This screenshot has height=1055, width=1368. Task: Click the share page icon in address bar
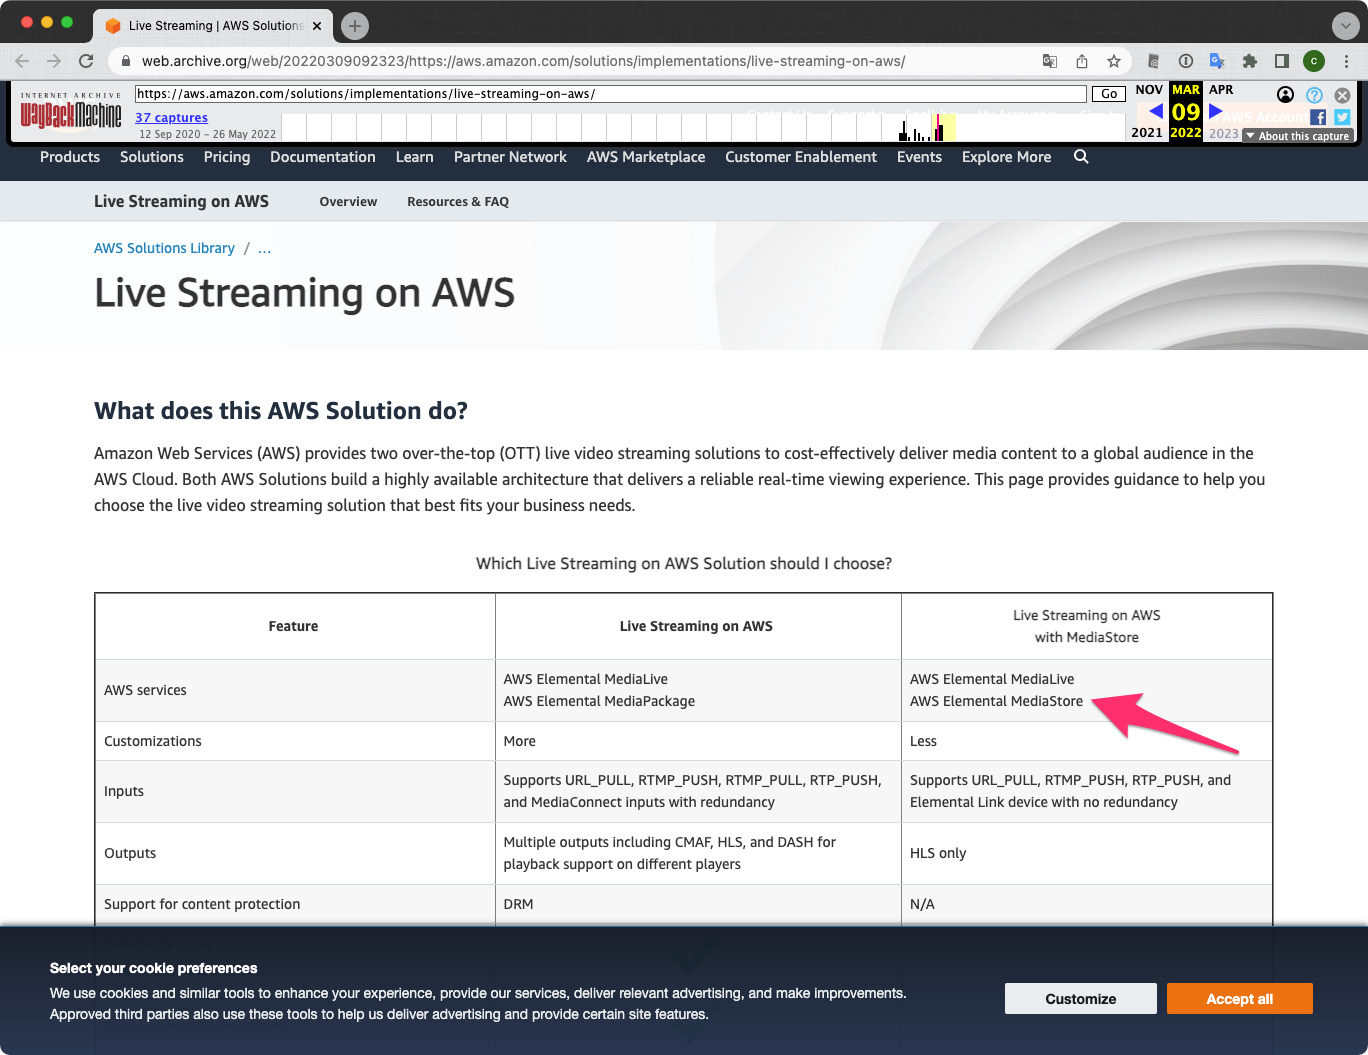[1081, 61]
